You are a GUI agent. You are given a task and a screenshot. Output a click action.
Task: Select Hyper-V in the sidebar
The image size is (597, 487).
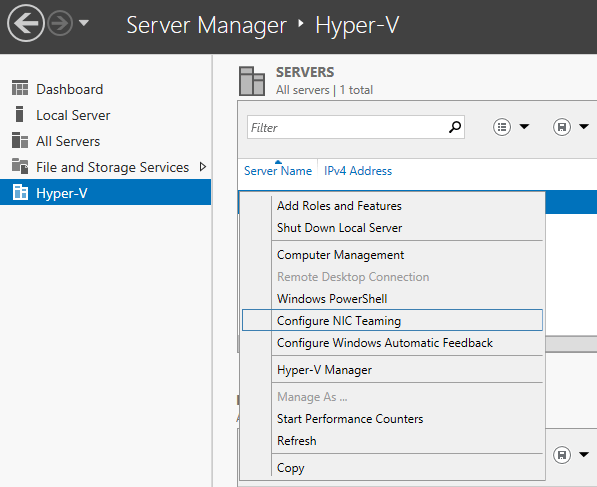[x=105, y=192]
